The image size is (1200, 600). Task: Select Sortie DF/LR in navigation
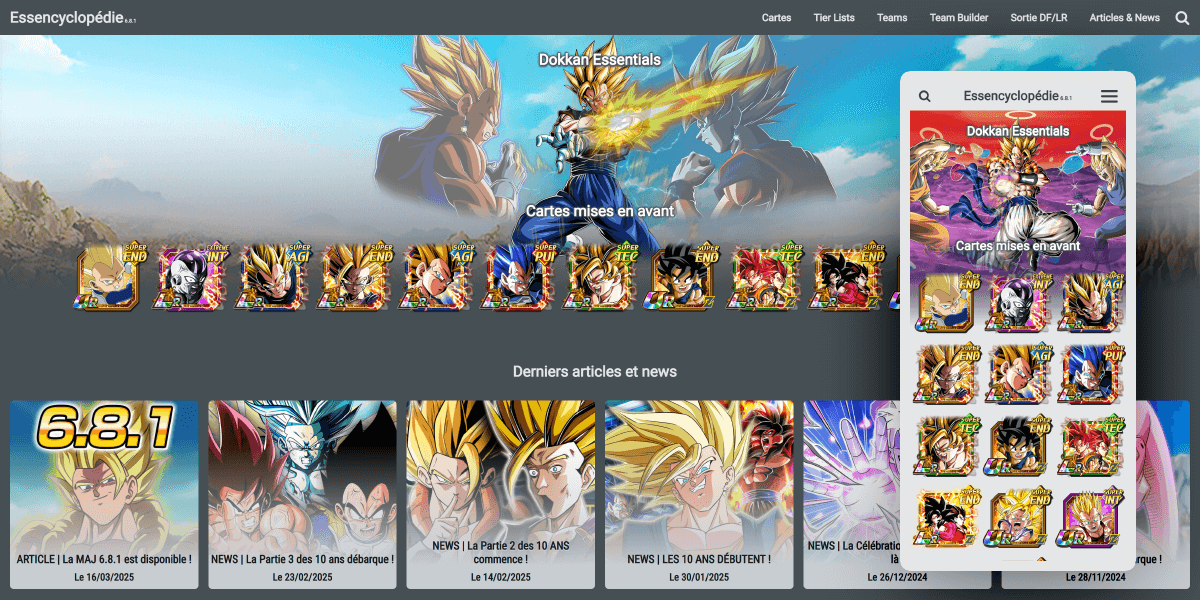coord(1039,17)
